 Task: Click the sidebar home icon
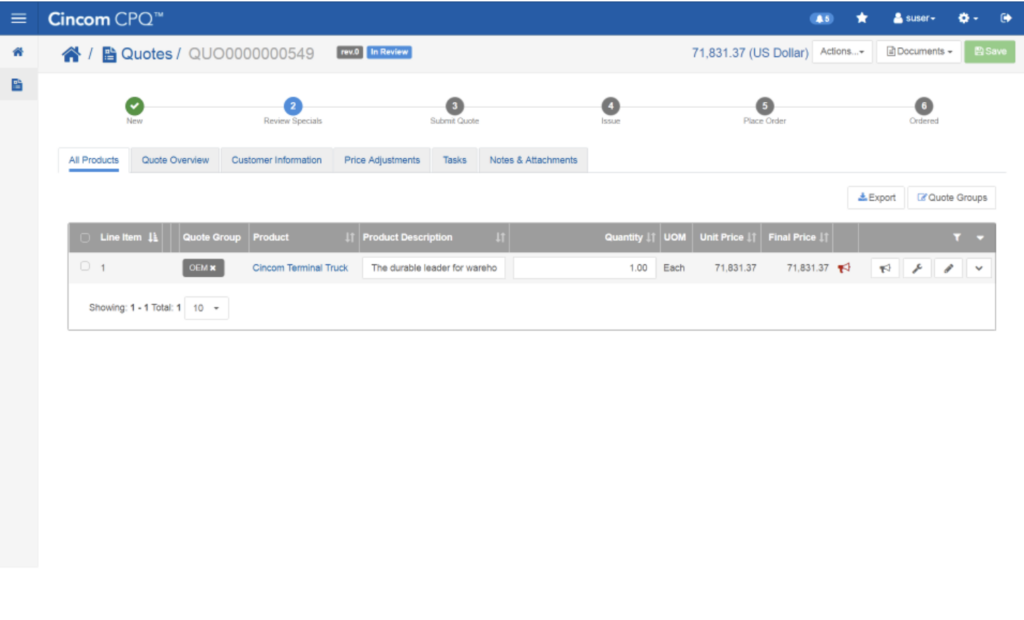pos(18,52)
